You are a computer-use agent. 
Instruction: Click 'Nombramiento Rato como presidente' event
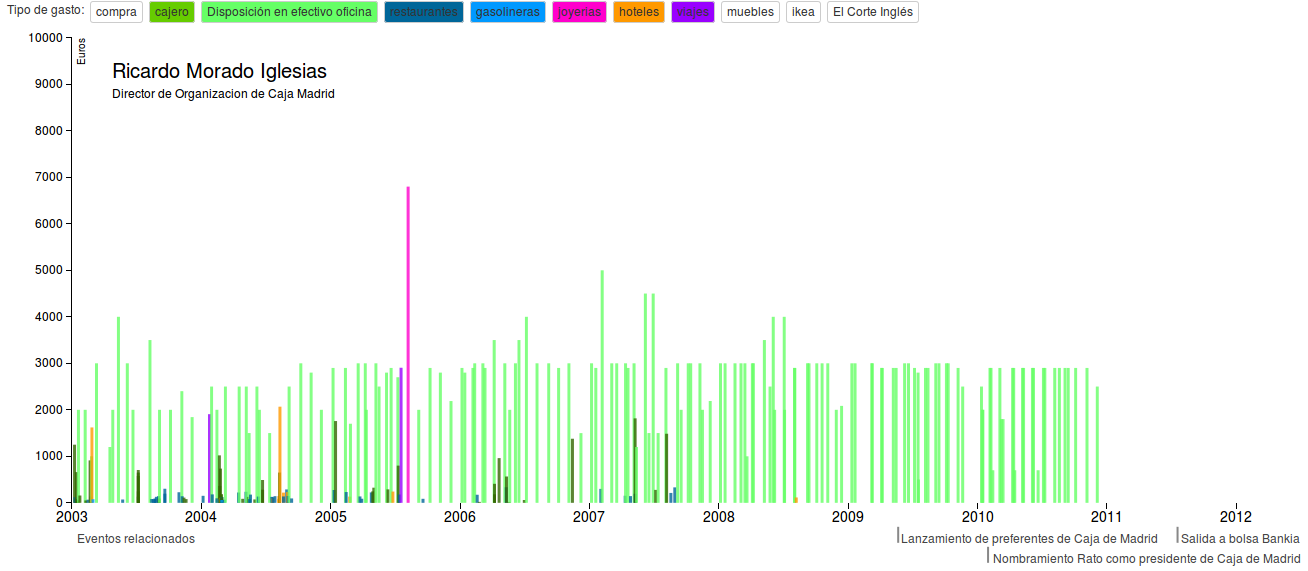1147,559
